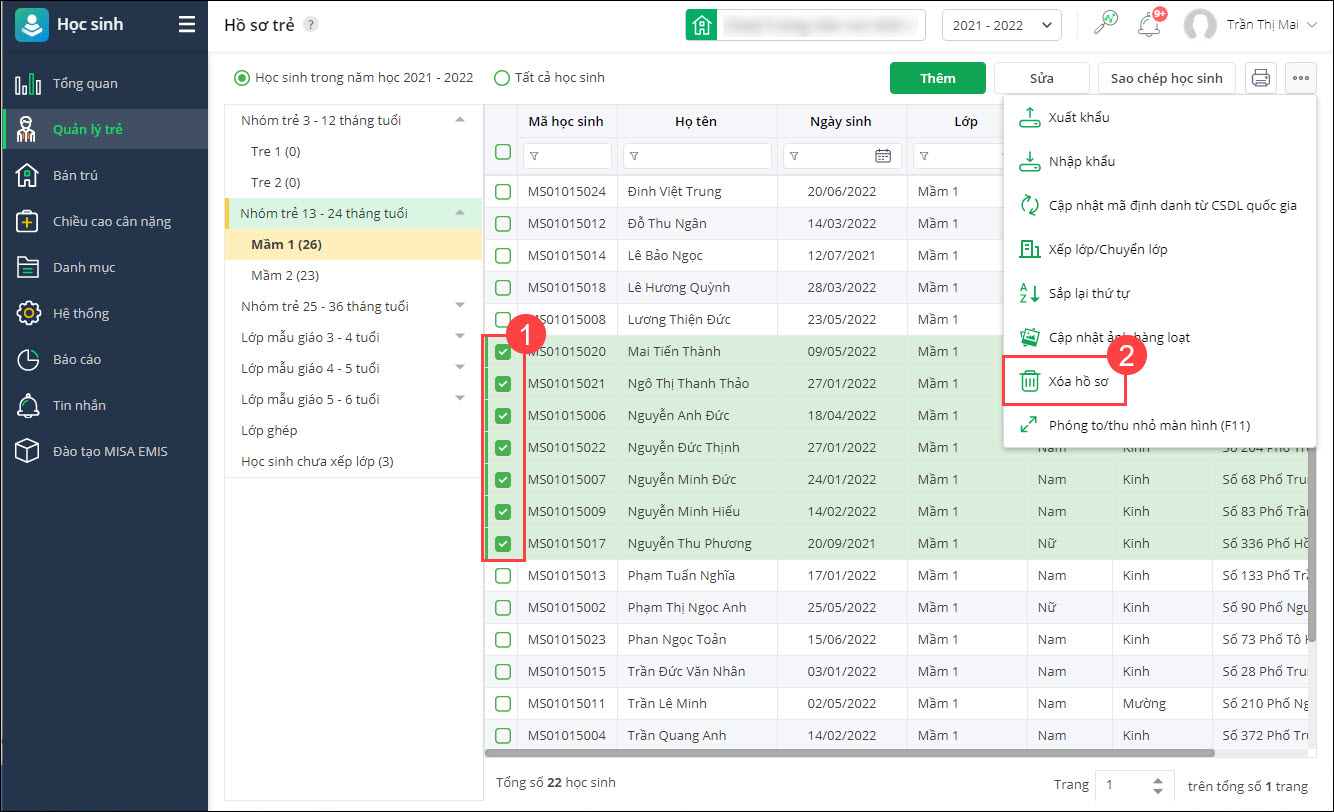Select Xếp lớp/Chuyển lớp menu item
This screenshot has width=1334, height=812.
tap(1107, 249)
